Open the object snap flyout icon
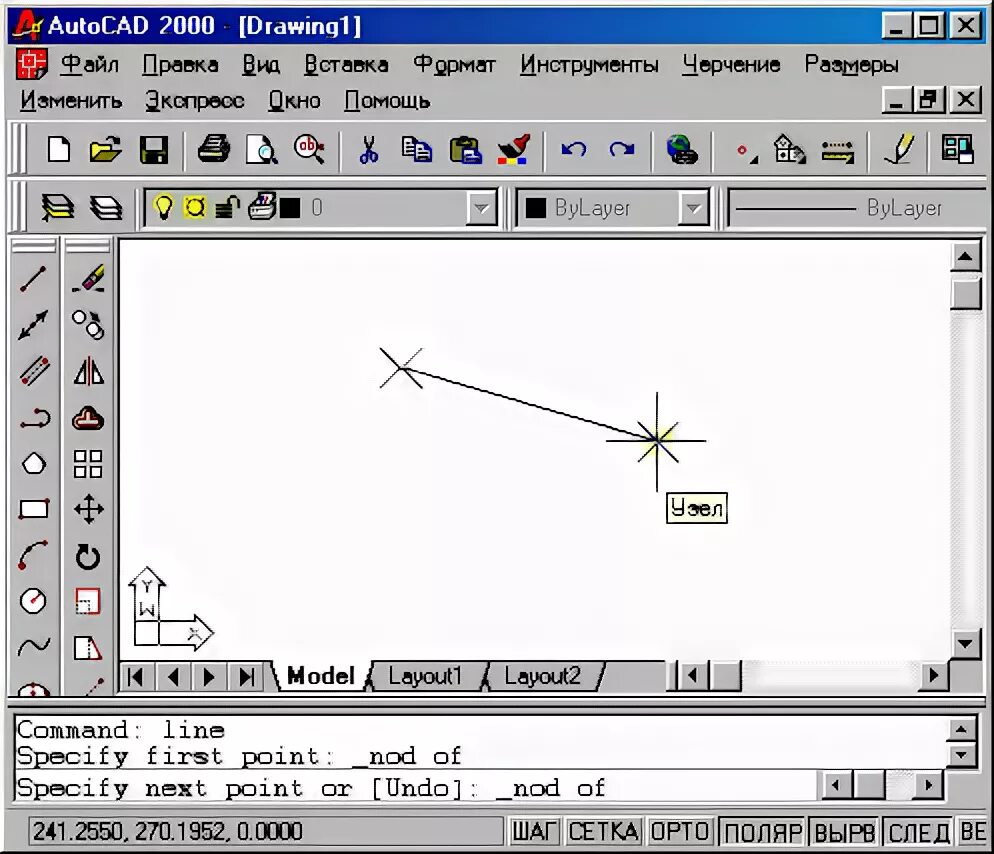This screenshot has height=854, width=994. click(x=746, y=152)
